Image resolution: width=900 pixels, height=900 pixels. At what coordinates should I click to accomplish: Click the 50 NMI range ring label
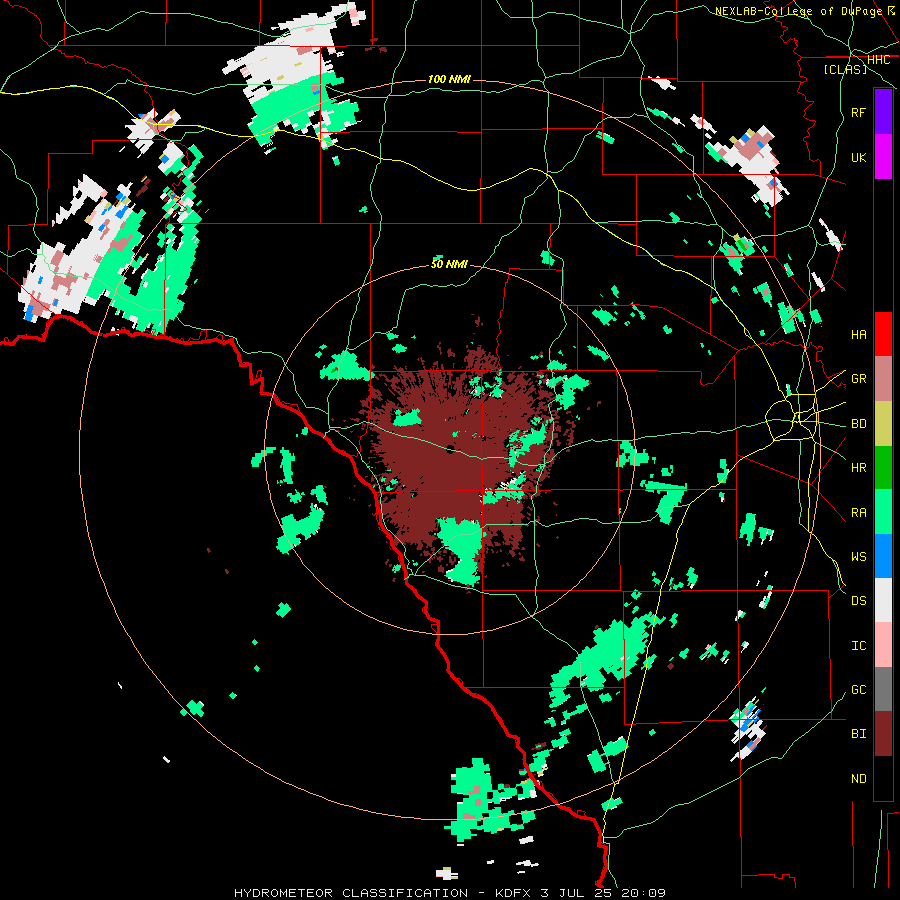pyautogui.click(x=449, y=264)
